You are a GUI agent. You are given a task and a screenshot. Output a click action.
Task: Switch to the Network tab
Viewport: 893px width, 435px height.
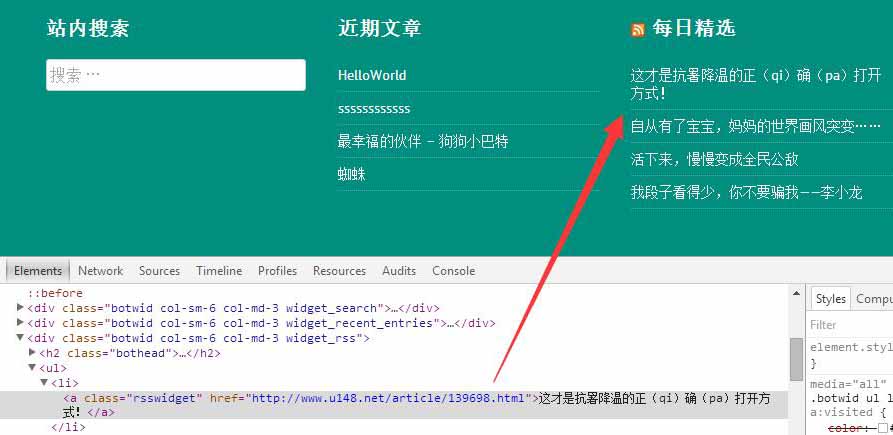coord(100,270)
